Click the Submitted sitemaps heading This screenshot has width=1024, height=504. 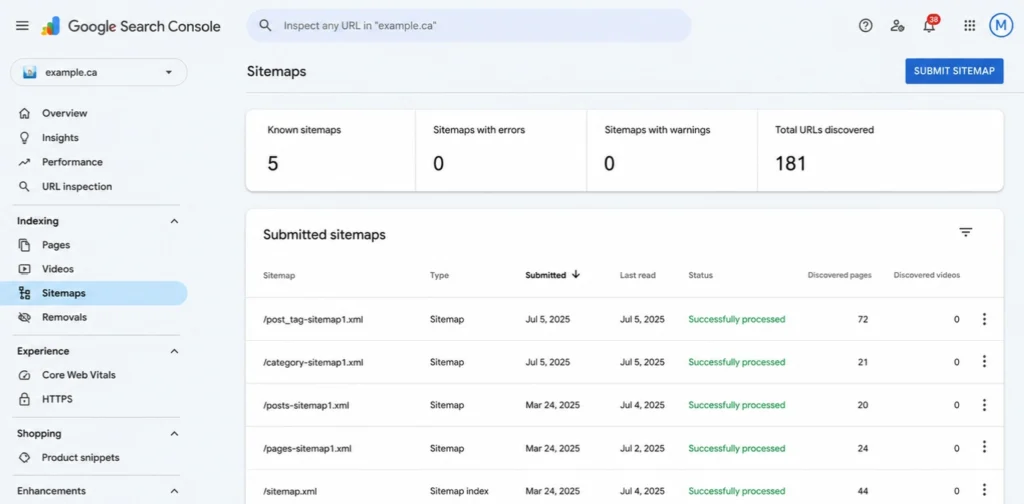click(x=325, y=234)
